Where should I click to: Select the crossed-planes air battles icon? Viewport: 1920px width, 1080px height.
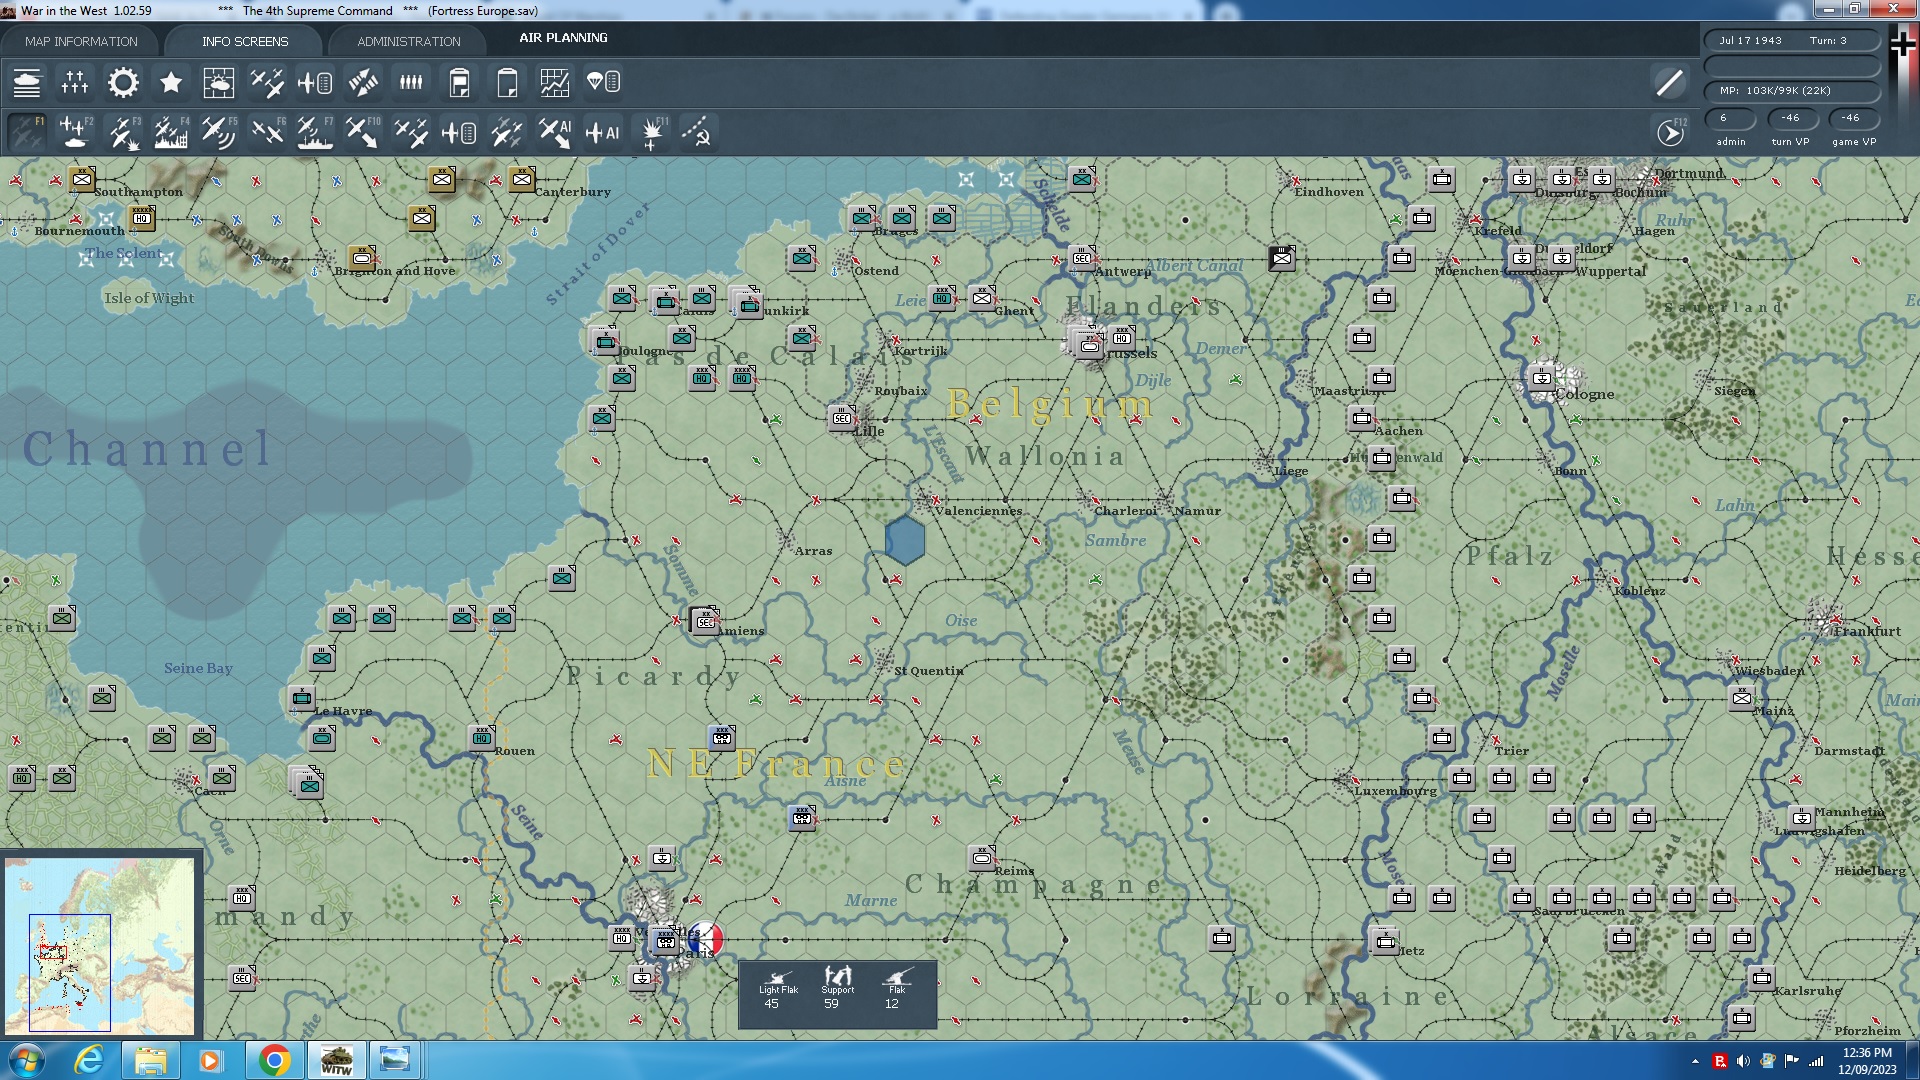267,83
